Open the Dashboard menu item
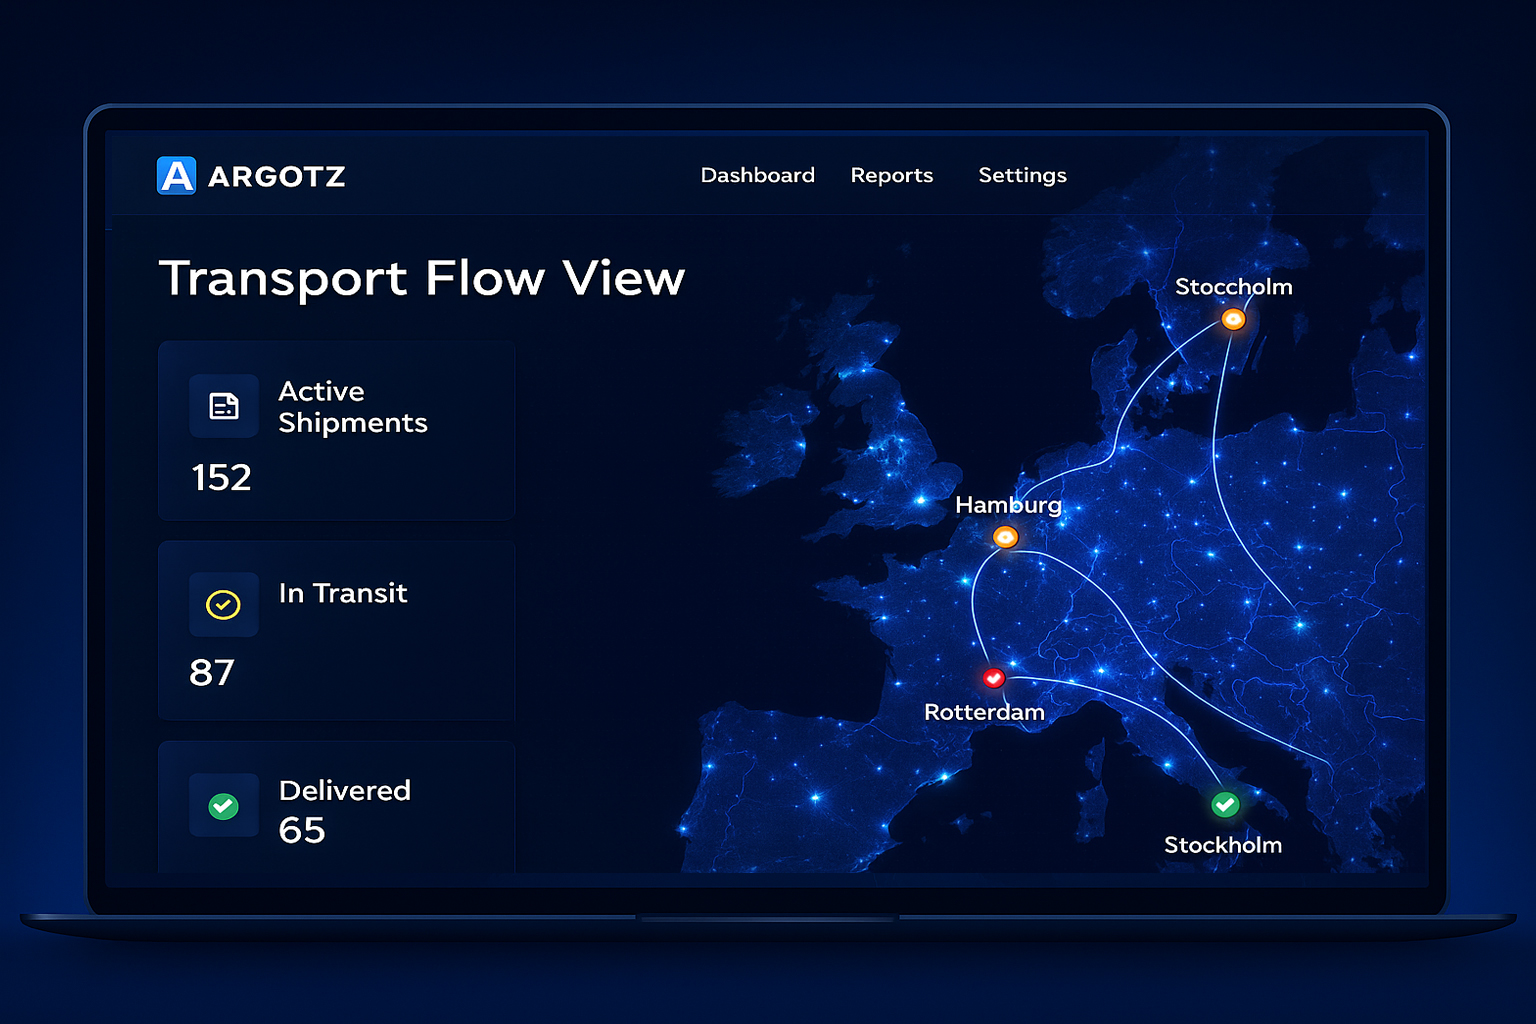 tap(757, 175)
